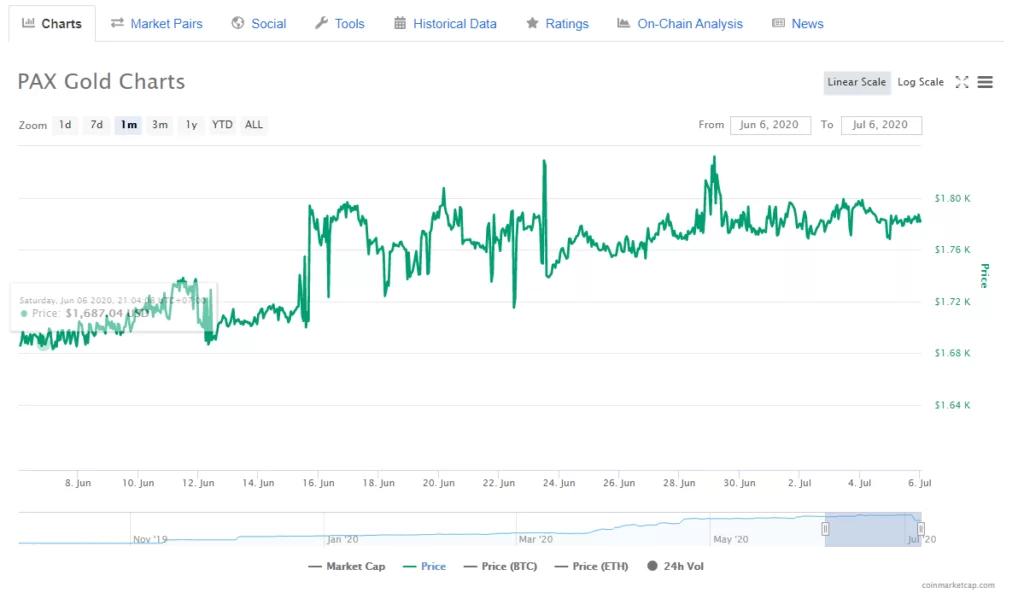Image resolution: width=1024 pixels, height=605 pixels.
Task: Click the left handle of range navigator
Action: tap(826, 528)
